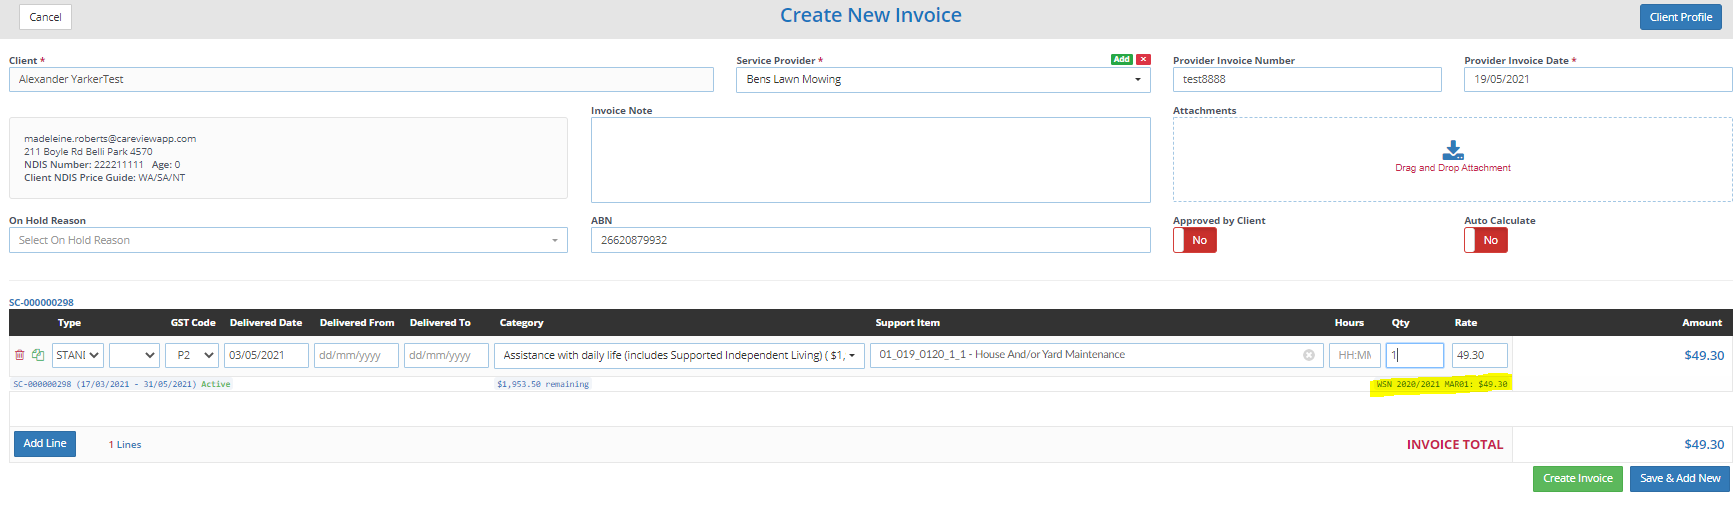Click the client address 211 Boyle Rd
Image resolution: width=1733 pixels, height=507 pixels.
88,152
